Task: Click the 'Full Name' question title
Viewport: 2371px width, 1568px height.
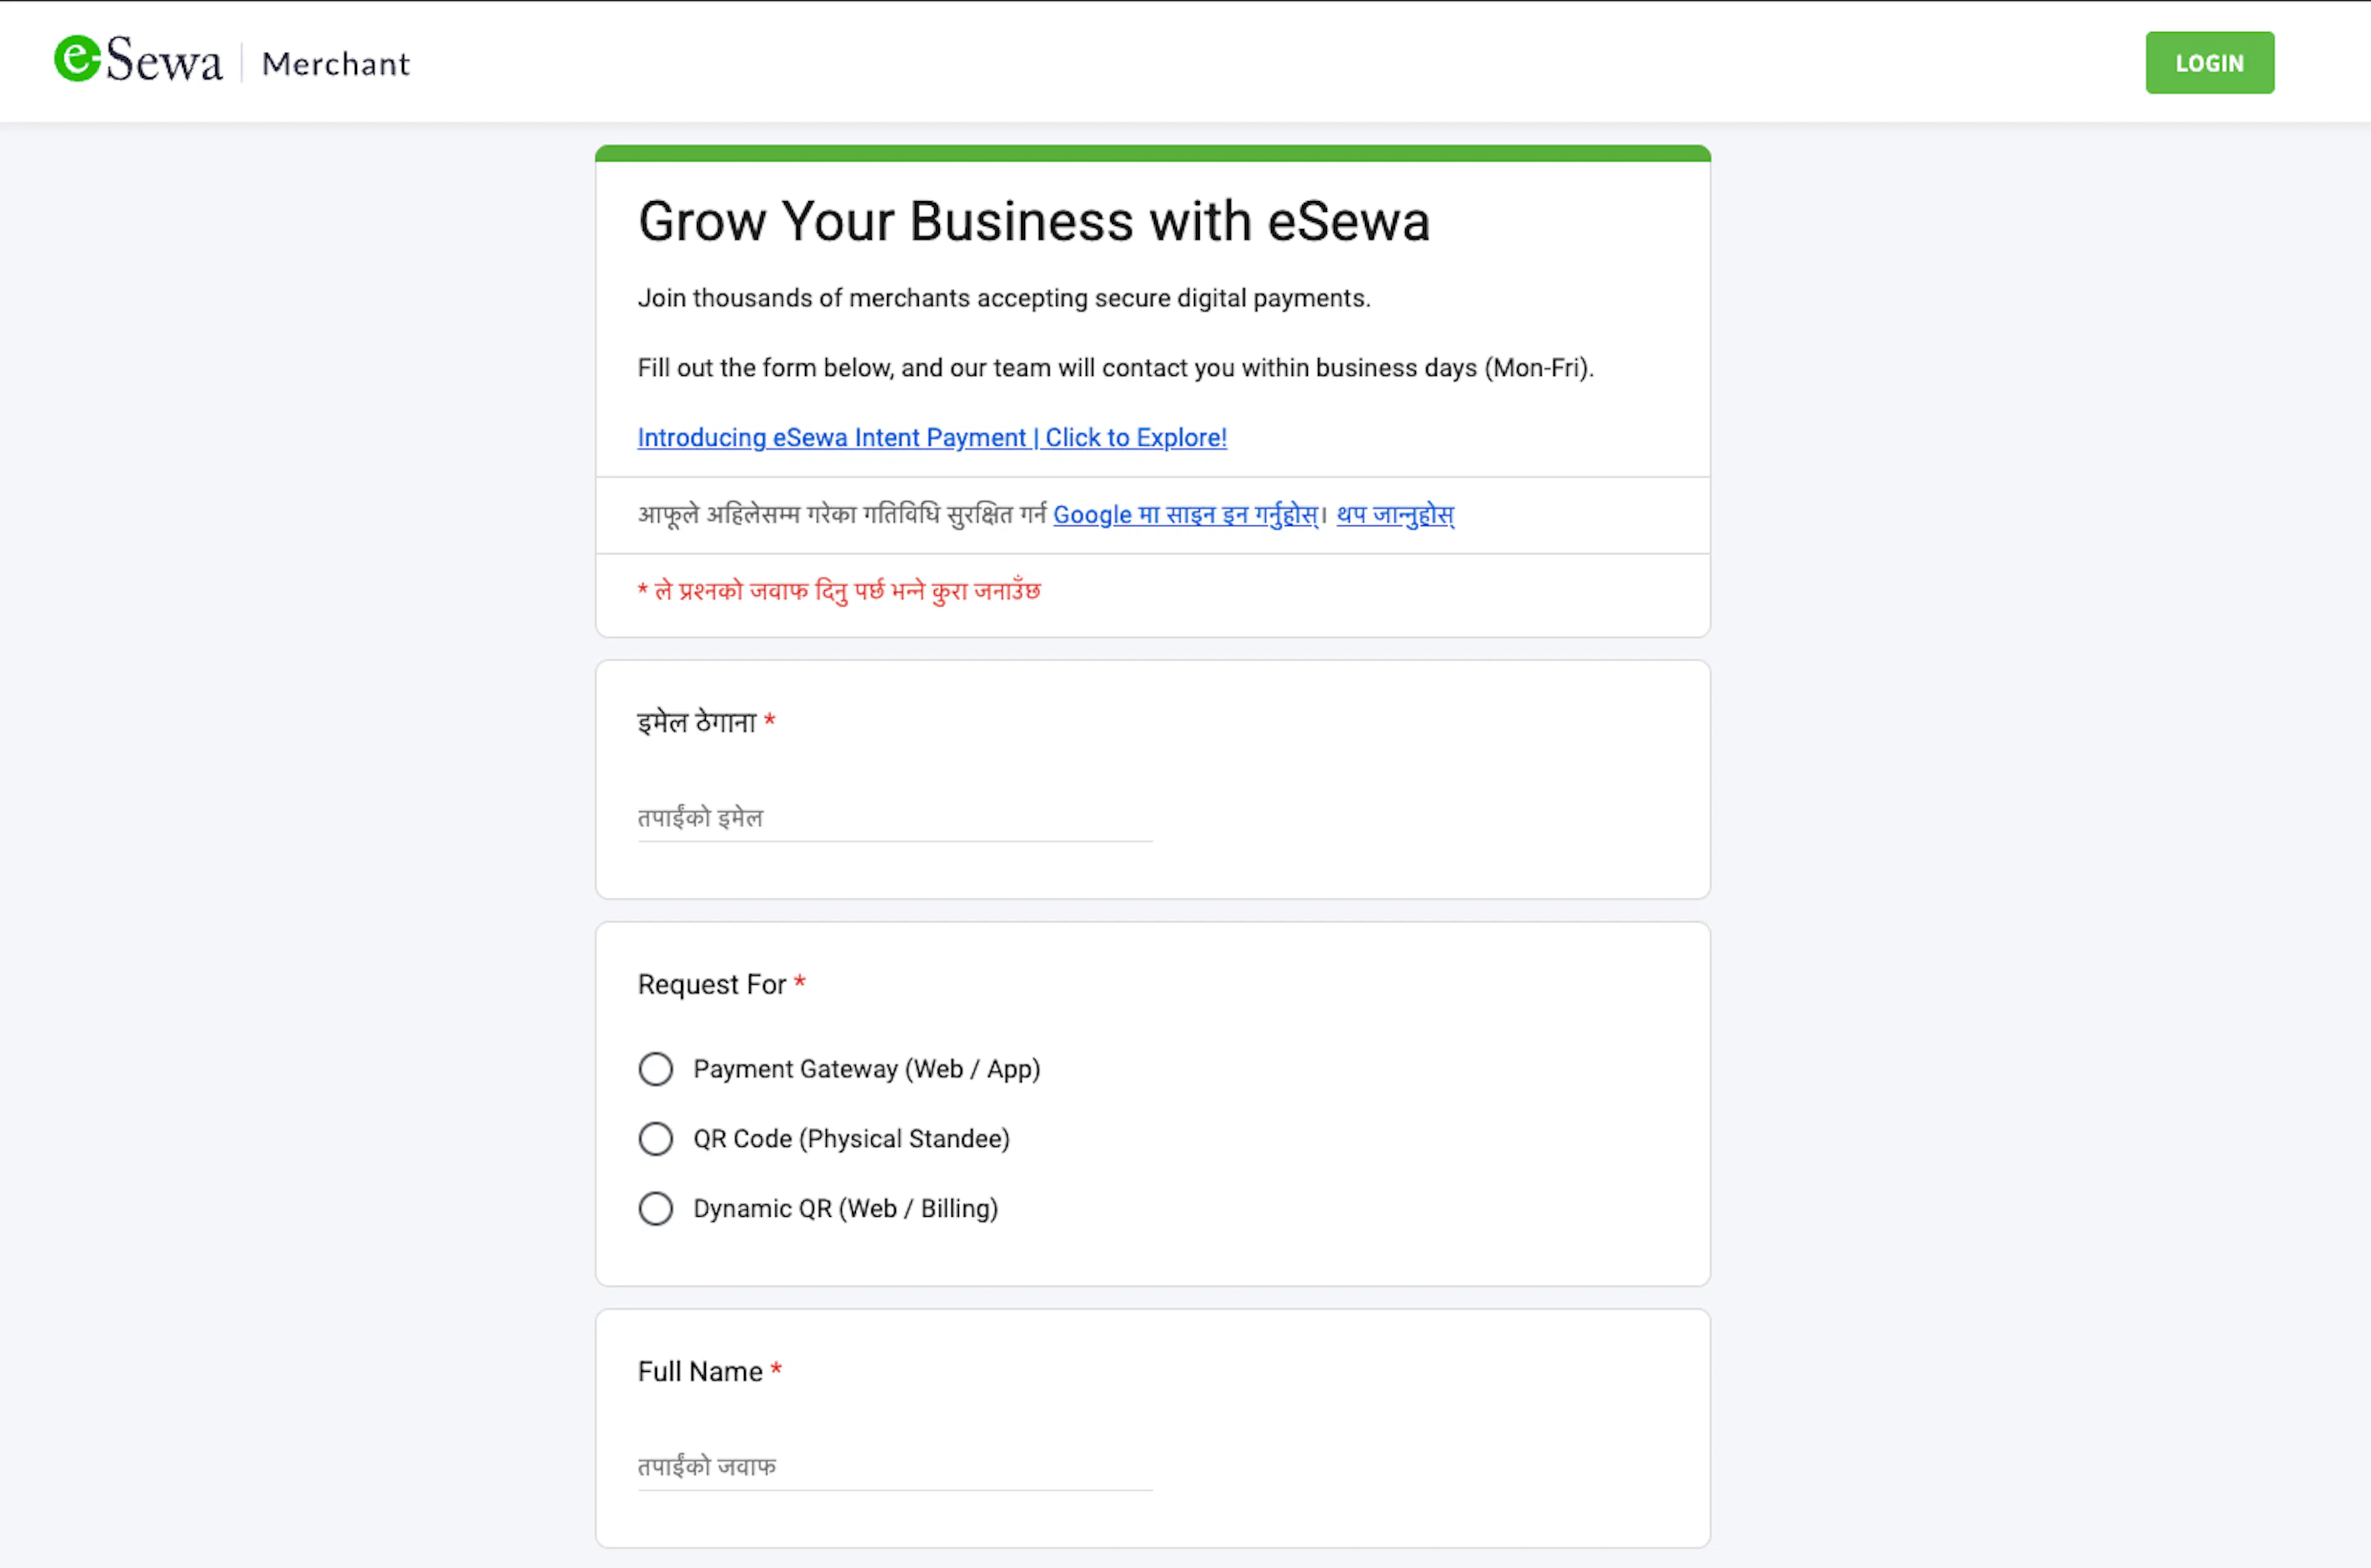Action: pyautogui.click(x=700, y=1372)
